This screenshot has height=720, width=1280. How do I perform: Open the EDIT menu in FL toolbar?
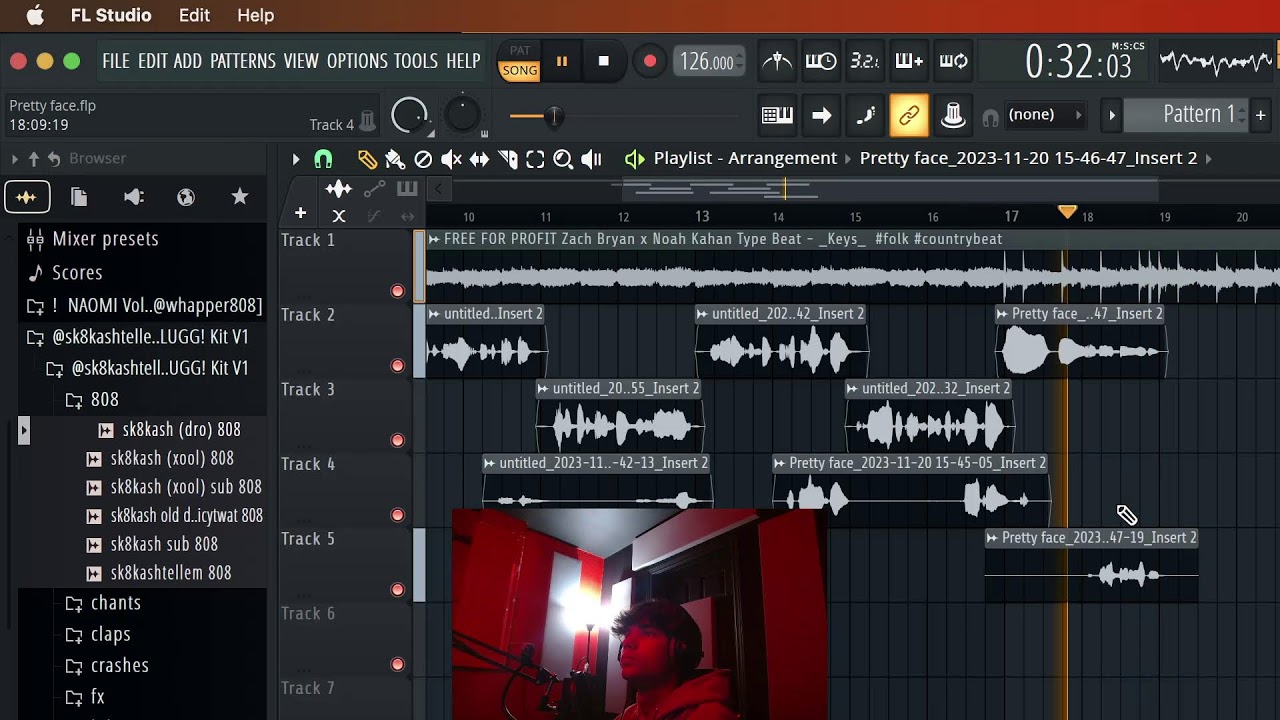click(153, 61)
